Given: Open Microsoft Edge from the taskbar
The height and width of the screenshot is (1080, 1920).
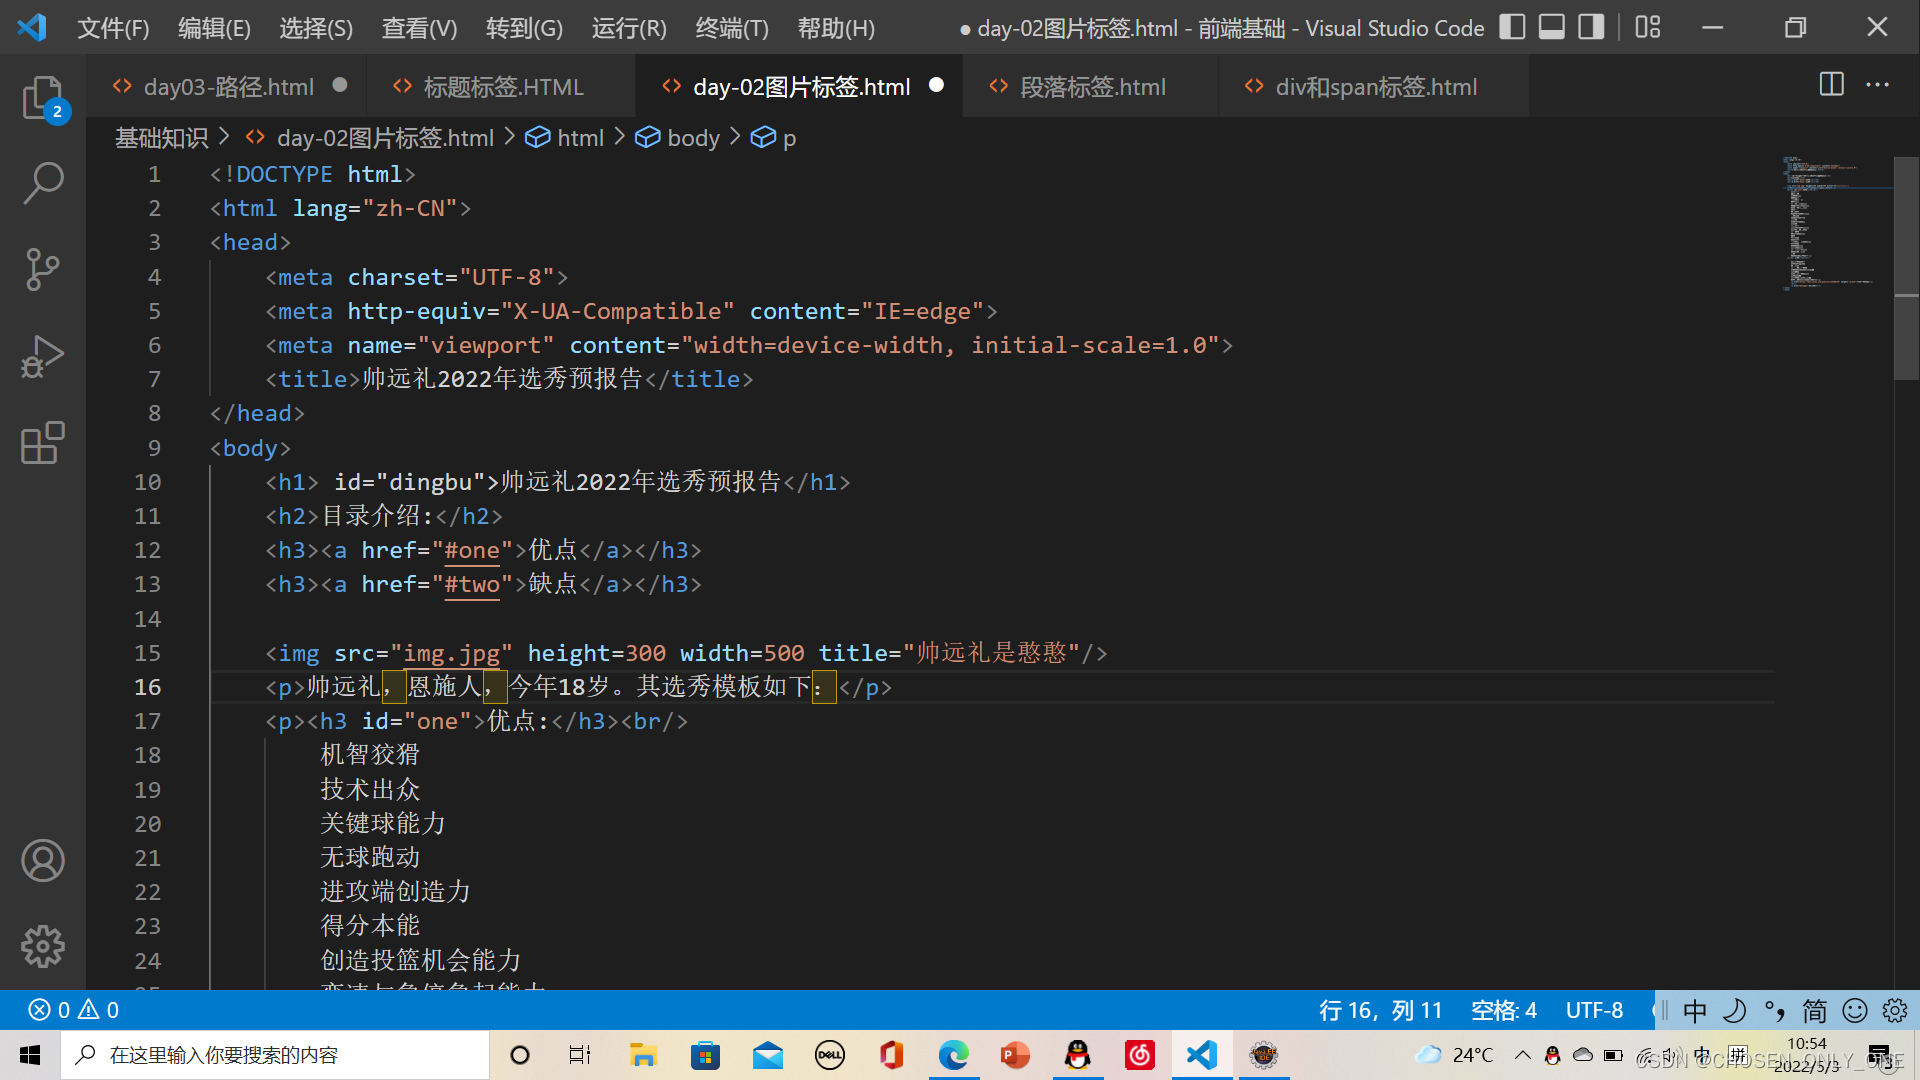Looking at the screenshot, I should tap(953, 1055).
